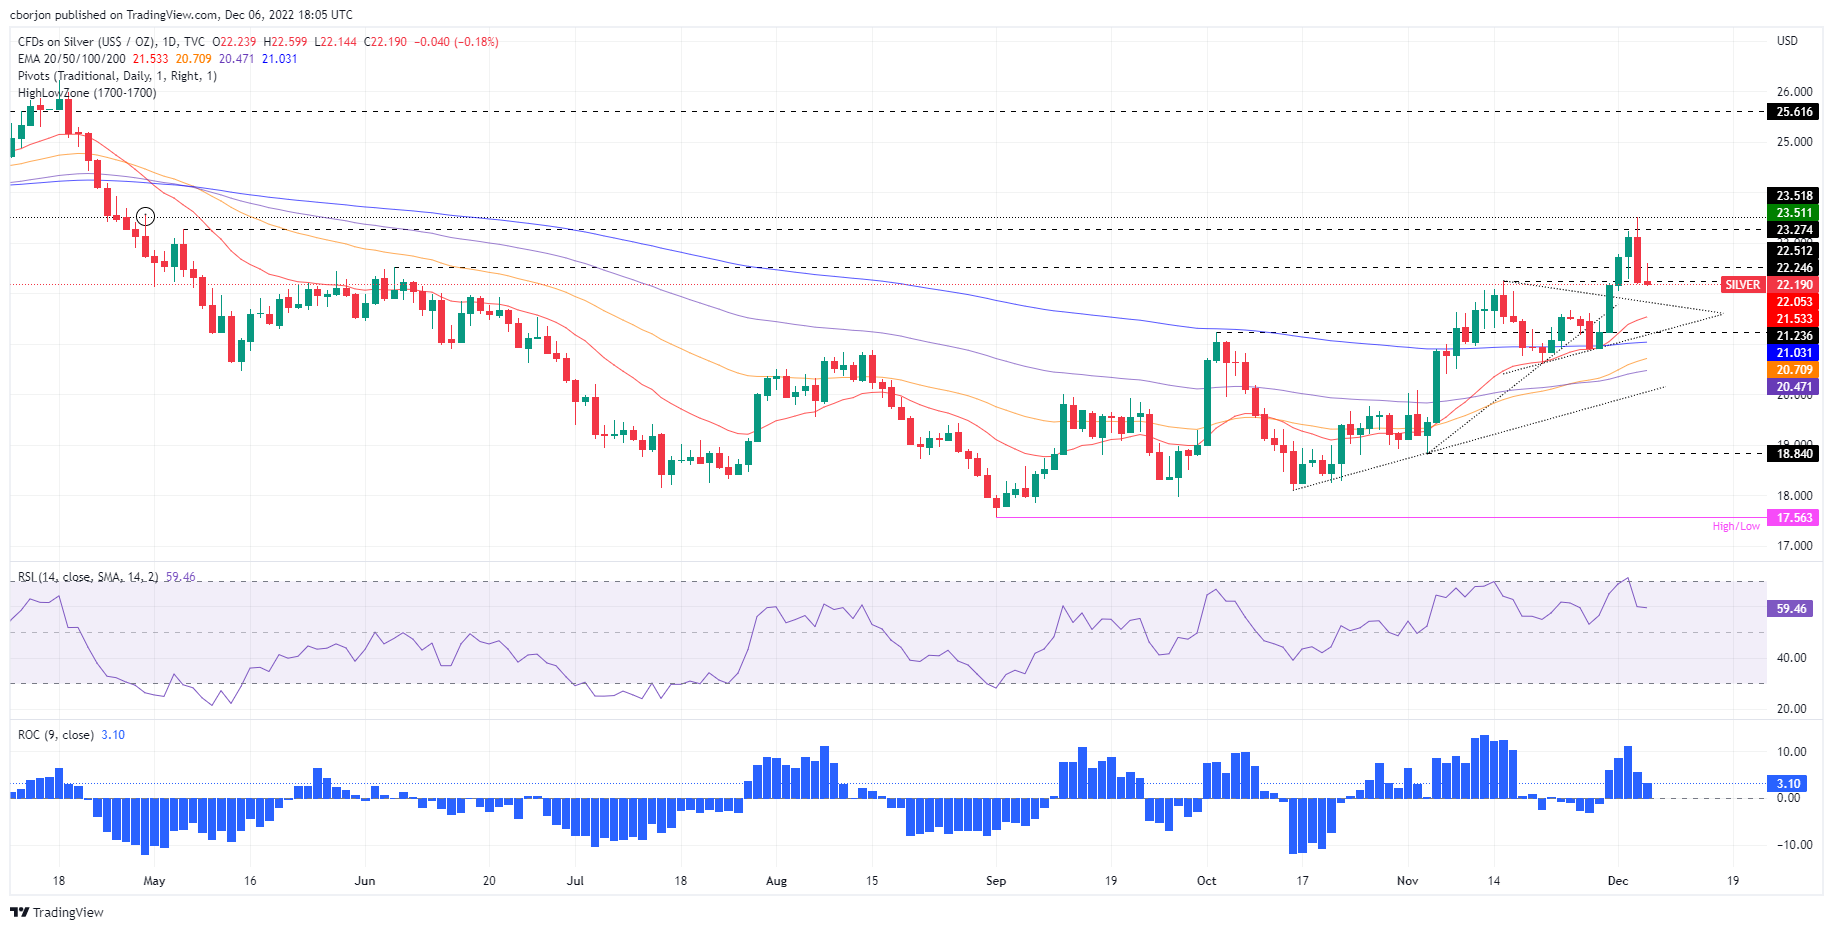Select the RSI indicator legend text
Screen dimensions: 1833x930
[x=87, y=577]
